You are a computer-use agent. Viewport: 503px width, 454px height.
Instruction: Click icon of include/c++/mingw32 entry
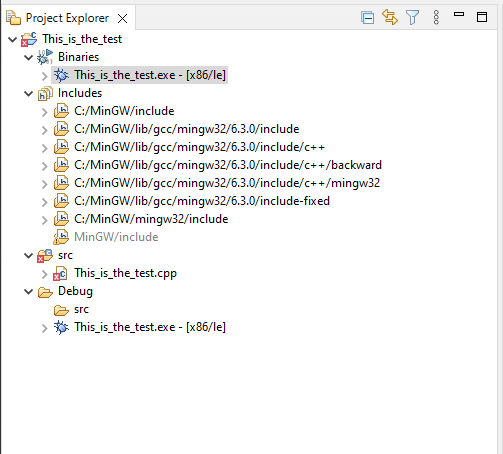(x=61, y=183)
